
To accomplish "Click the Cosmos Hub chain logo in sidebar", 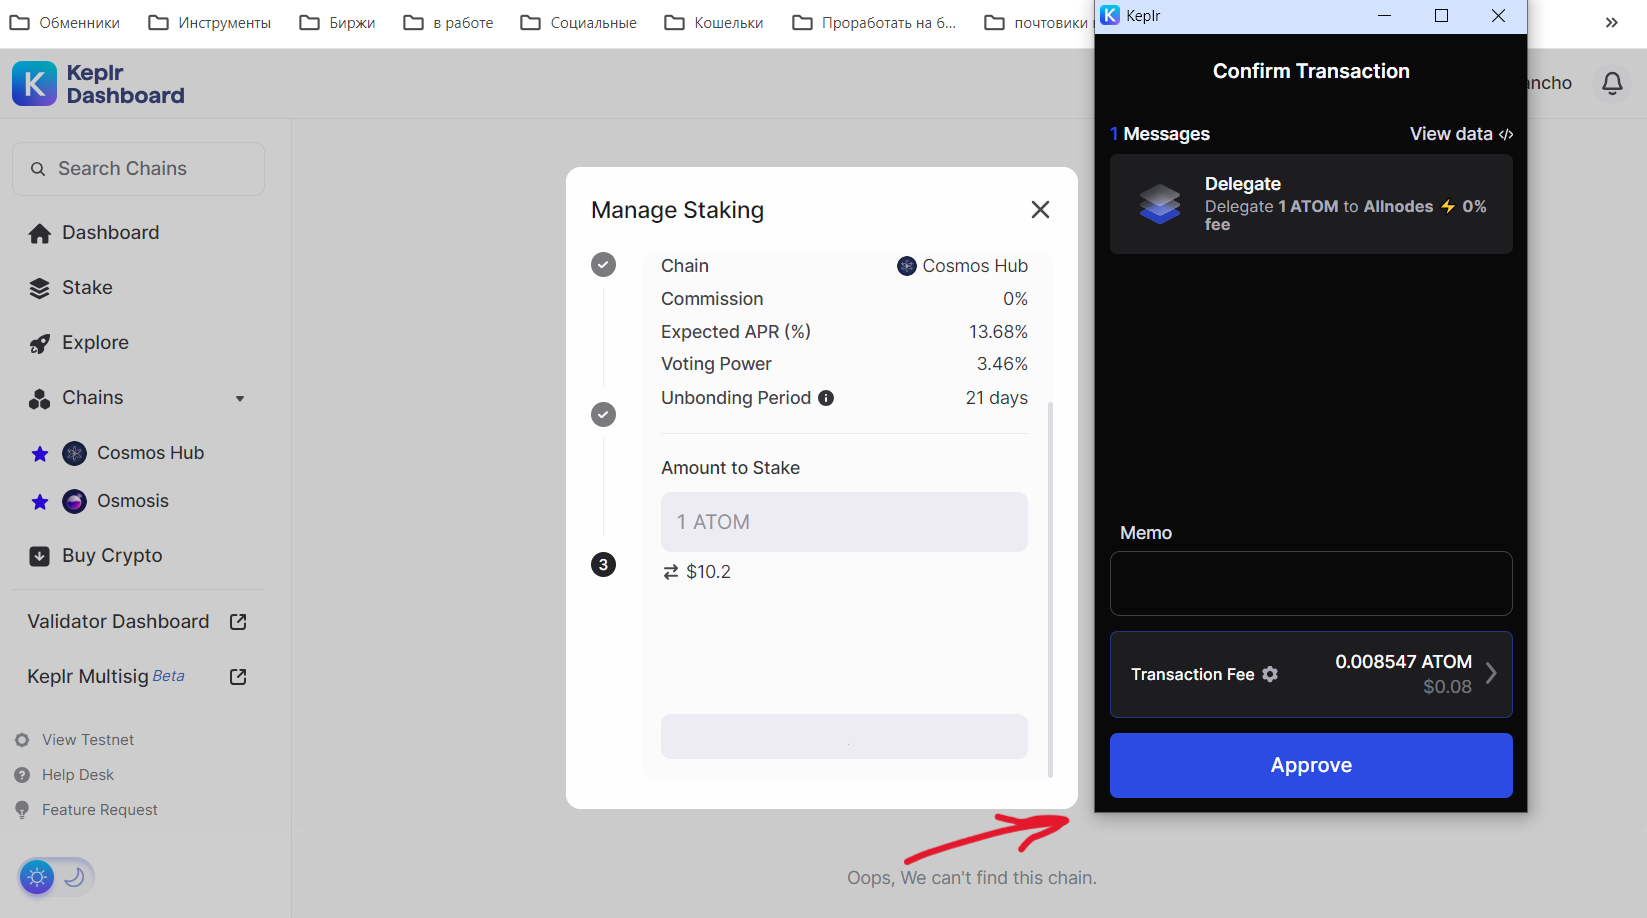I will 75,454.
